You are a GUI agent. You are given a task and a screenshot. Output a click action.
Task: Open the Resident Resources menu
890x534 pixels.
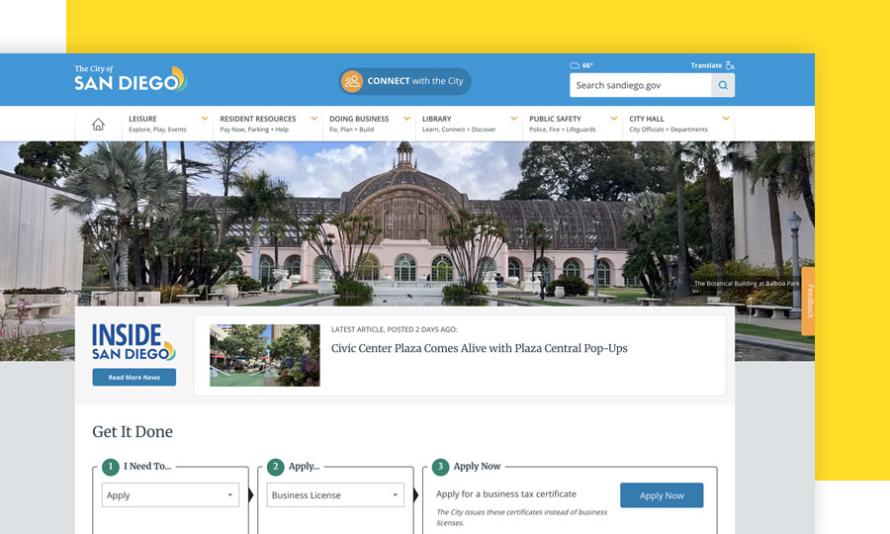[x=268, y=124]
